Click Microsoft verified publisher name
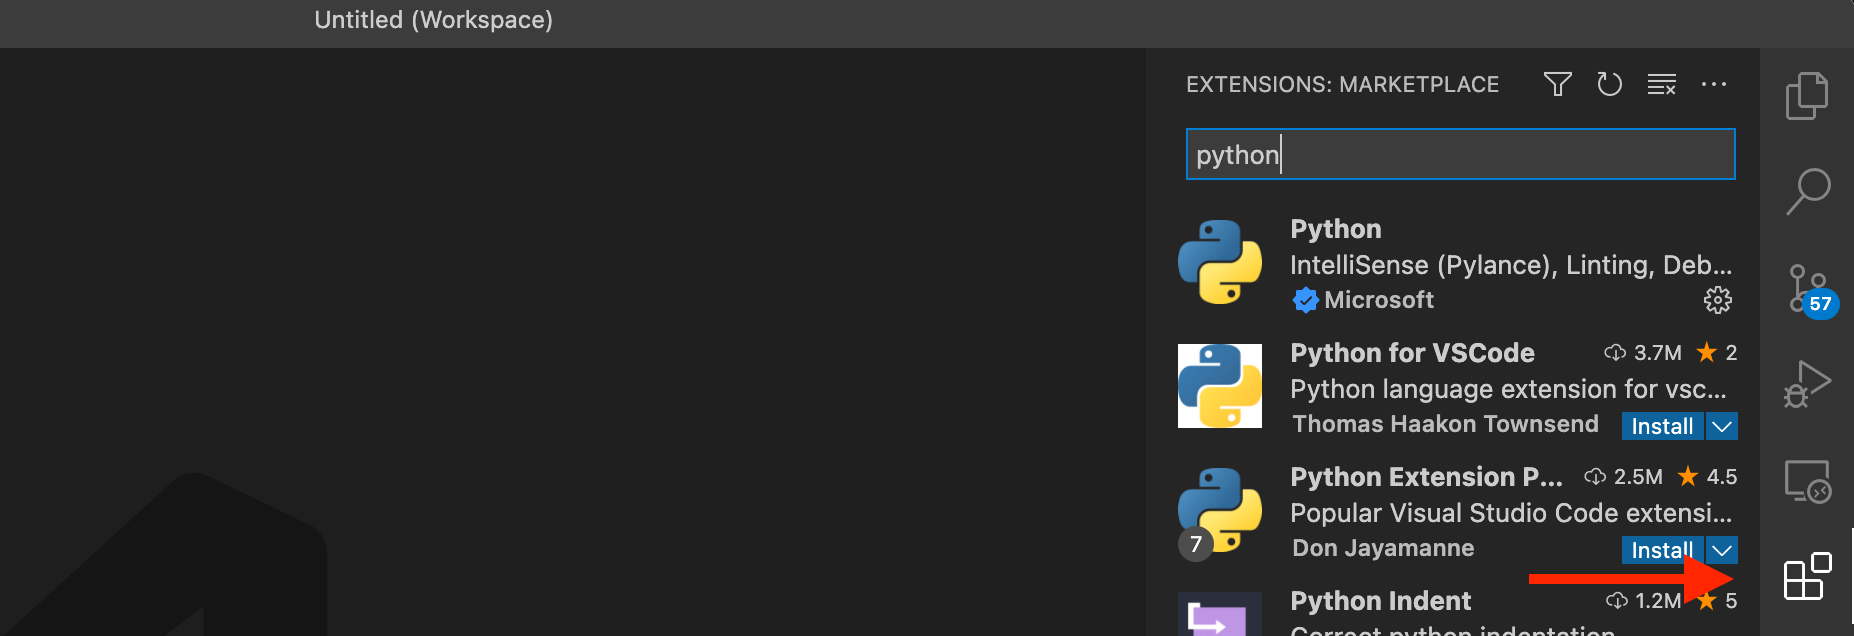 (x=1379, y=300)
